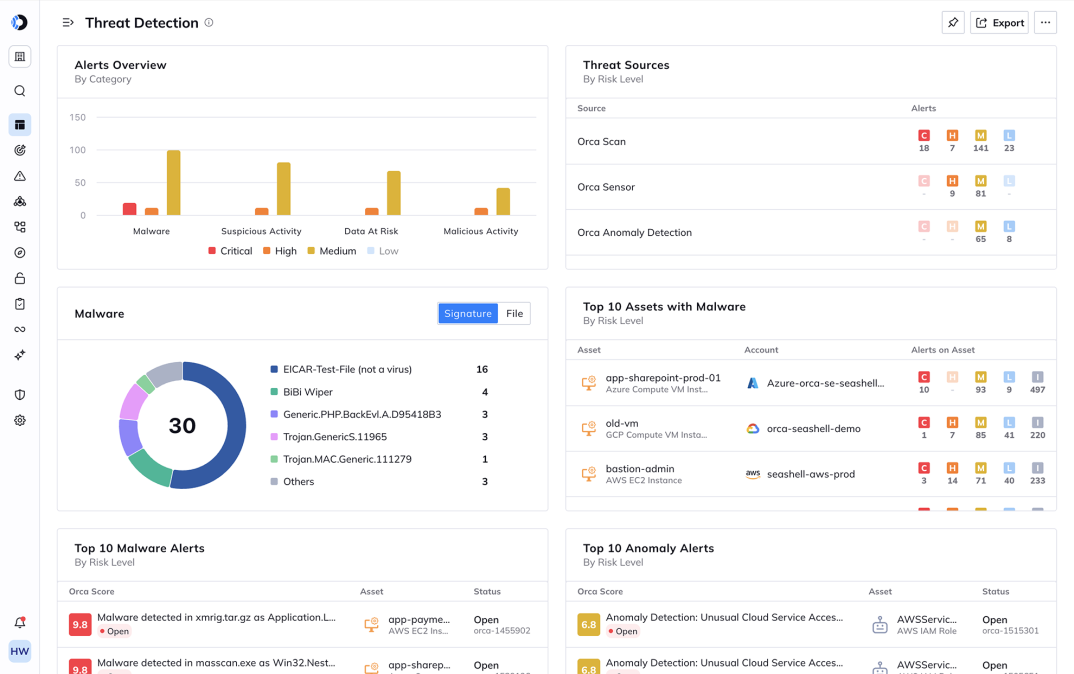Toggle the Critical legend in Alerts Overview
Viewport: 1074px width, 674px height.
pyautogui.click(x=230, y=251)
